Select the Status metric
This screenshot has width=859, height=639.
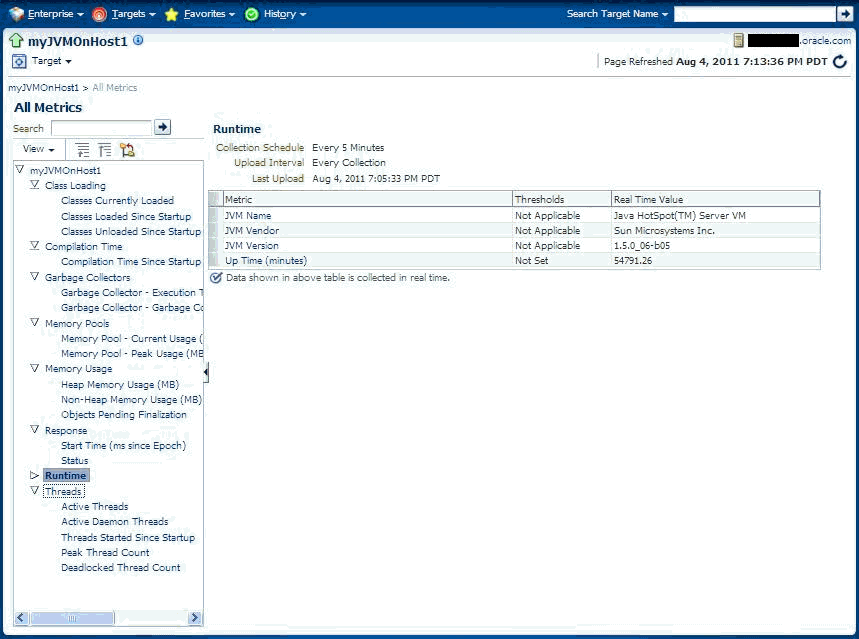(75, 461)
